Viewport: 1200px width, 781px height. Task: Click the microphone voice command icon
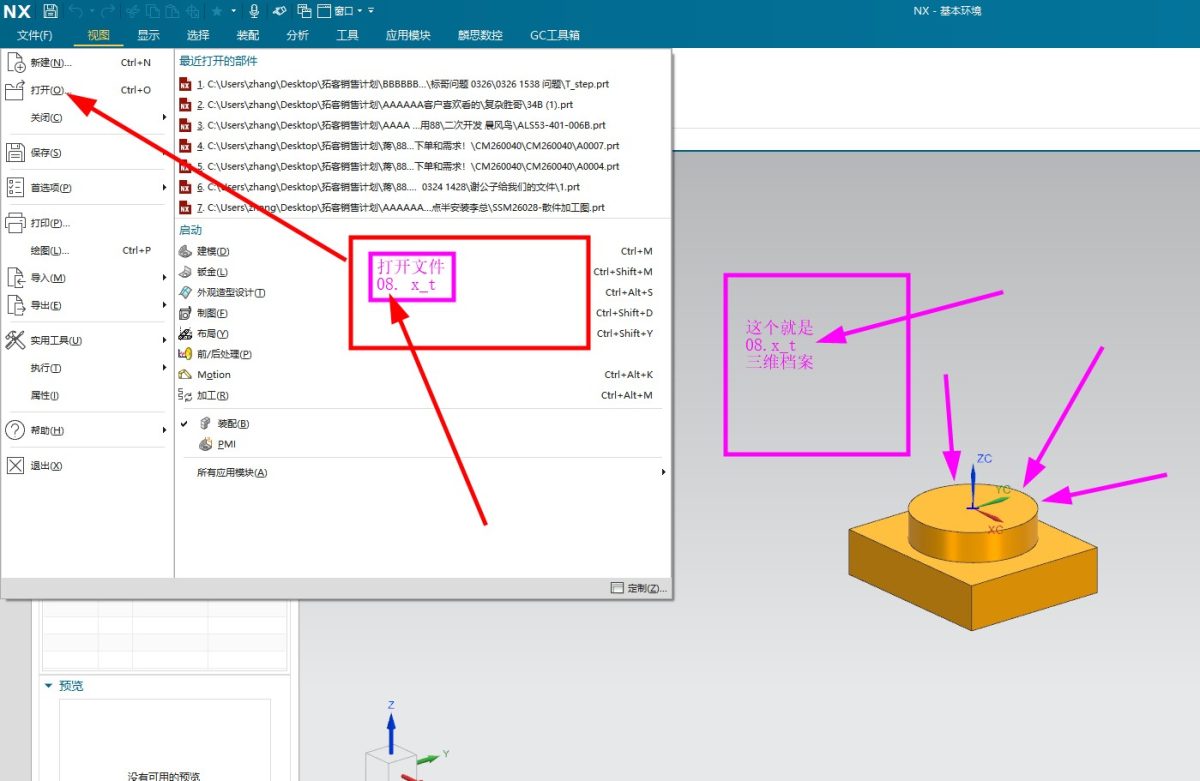point(254,11)
